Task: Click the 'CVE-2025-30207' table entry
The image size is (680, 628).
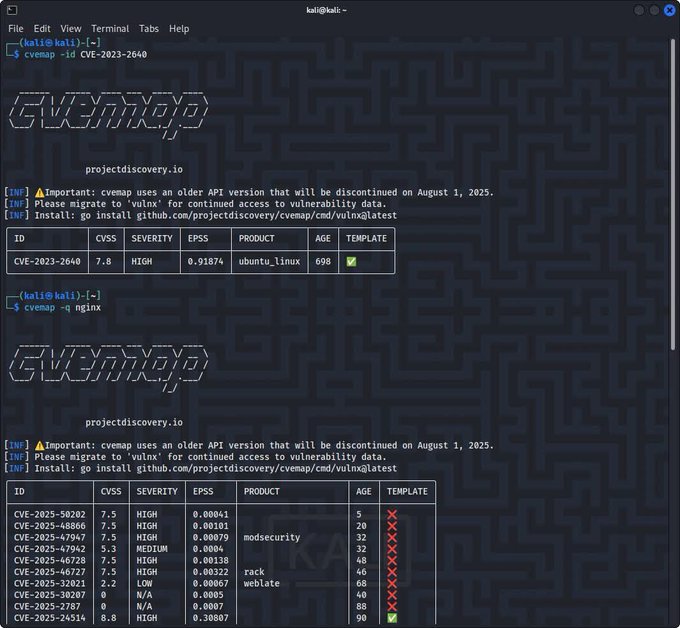Action: [50, 595]
